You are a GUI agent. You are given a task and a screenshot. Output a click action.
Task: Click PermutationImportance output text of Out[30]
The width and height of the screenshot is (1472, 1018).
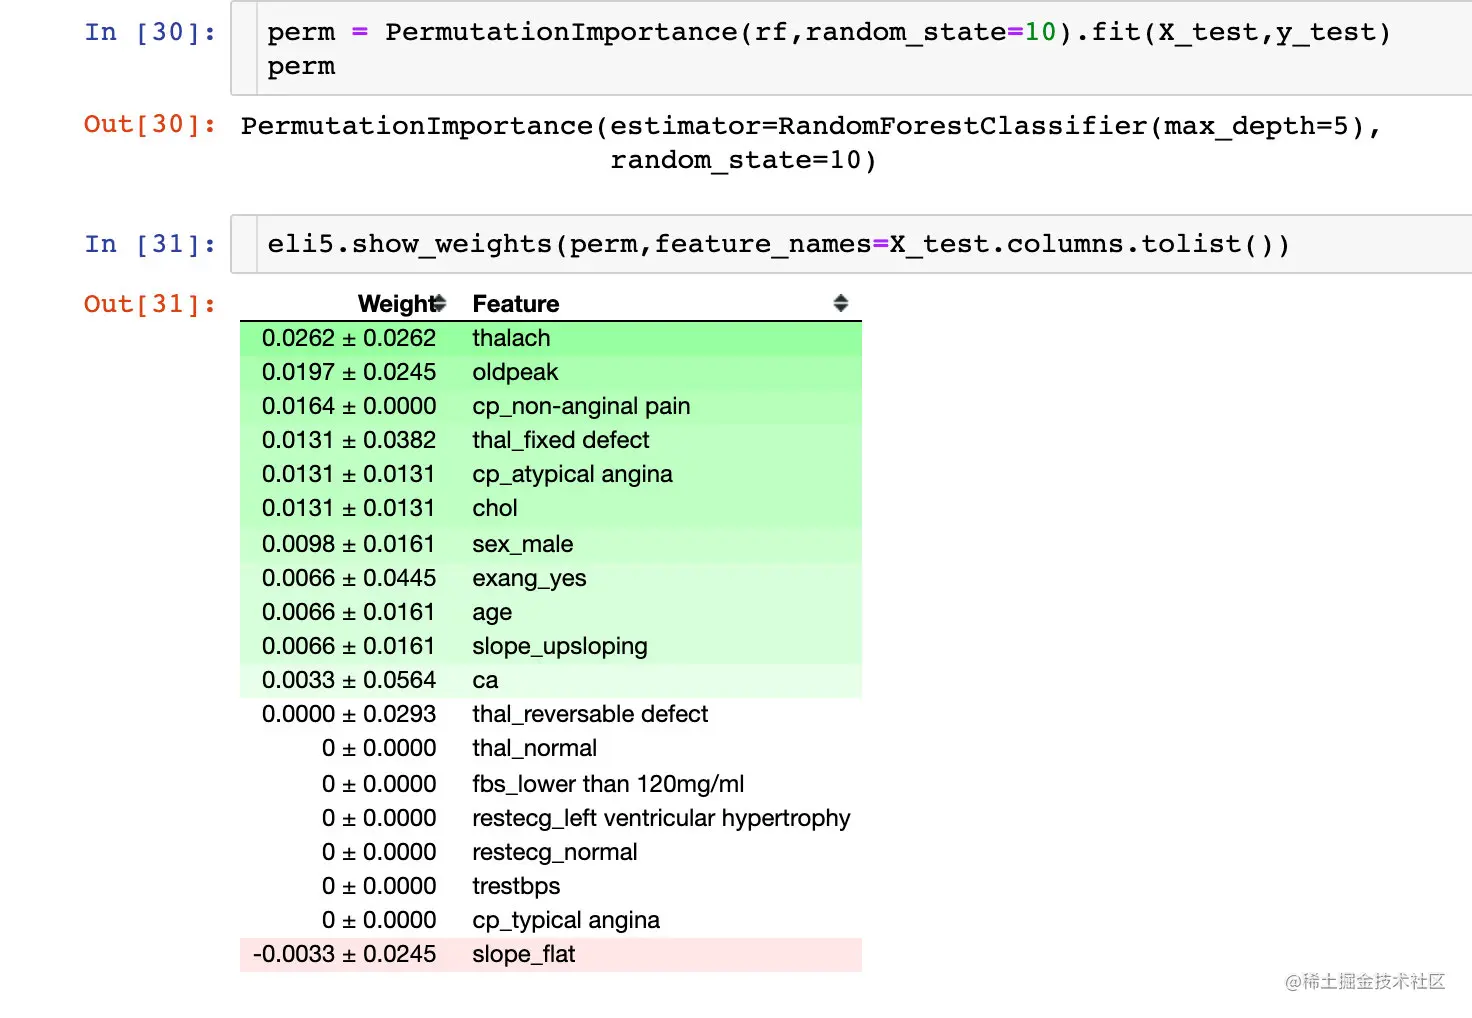coord(810,126)
